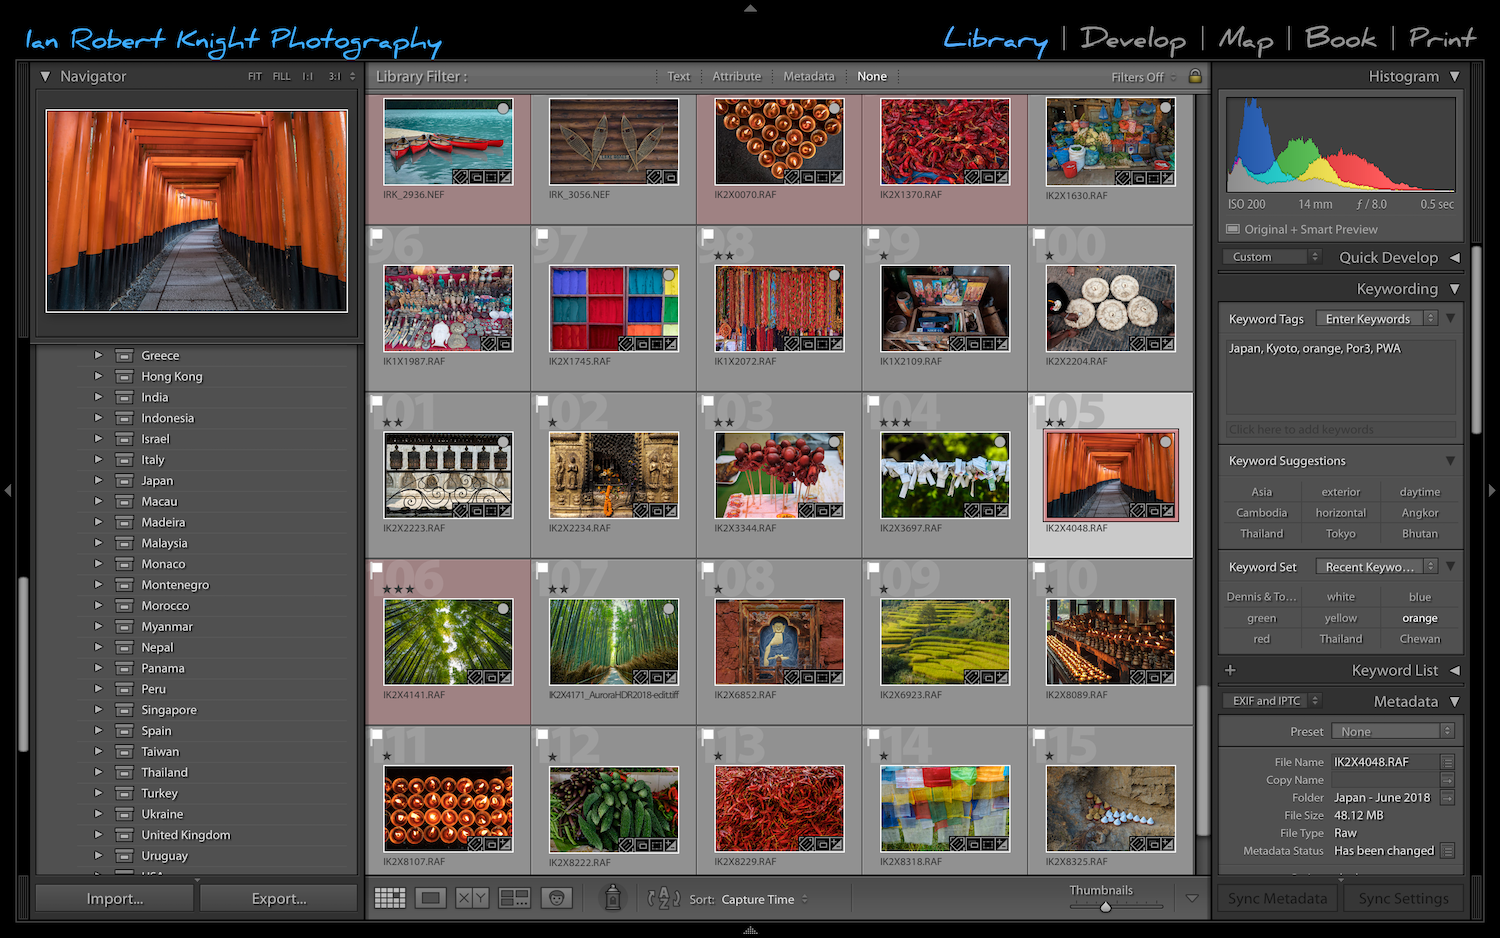Toggle the flag on photo IK2X4141.RAF
The width and height of the screenshot is (1500, 938).
coord(377,569)
